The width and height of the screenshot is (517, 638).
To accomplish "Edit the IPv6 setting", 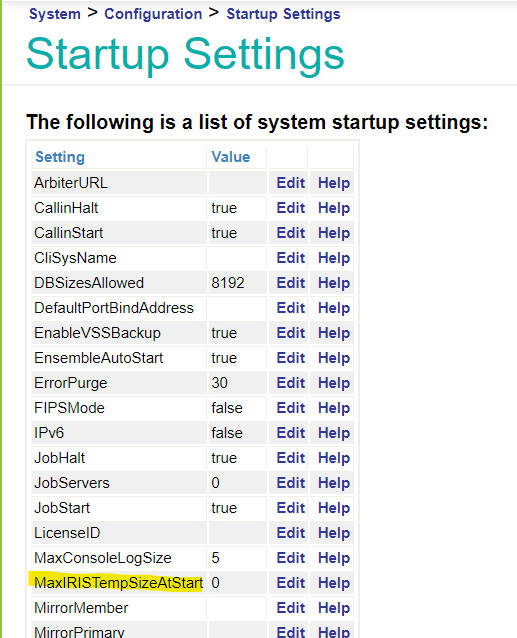I will [291, 433].
